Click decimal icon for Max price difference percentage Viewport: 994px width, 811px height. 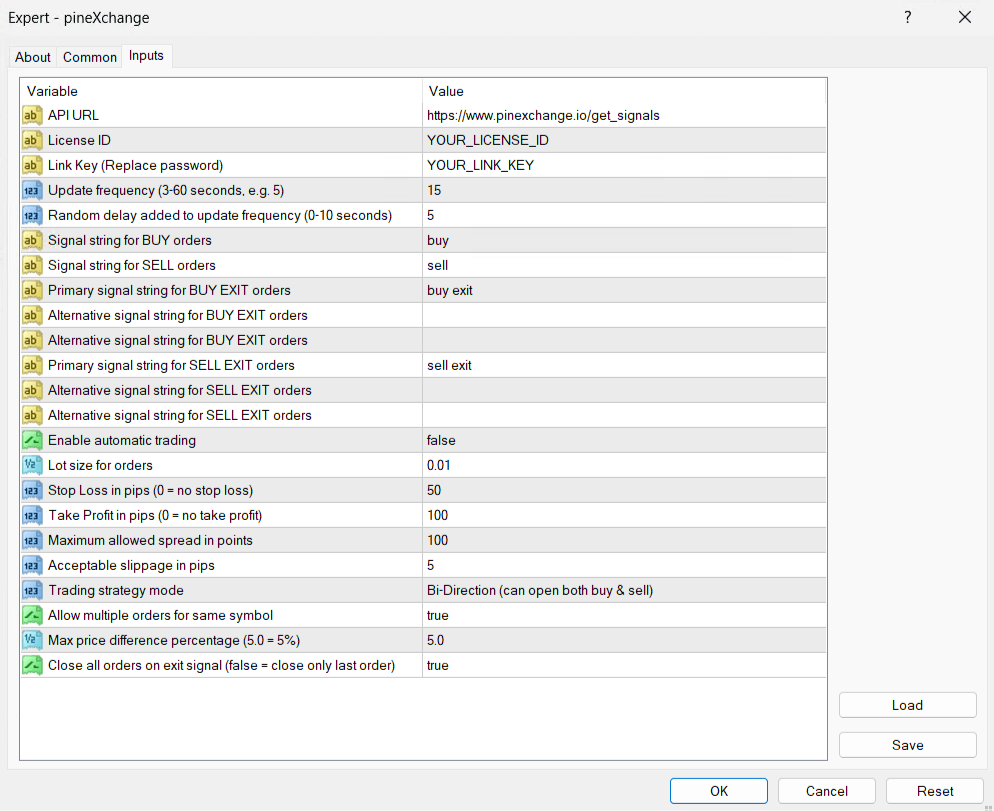32,640
